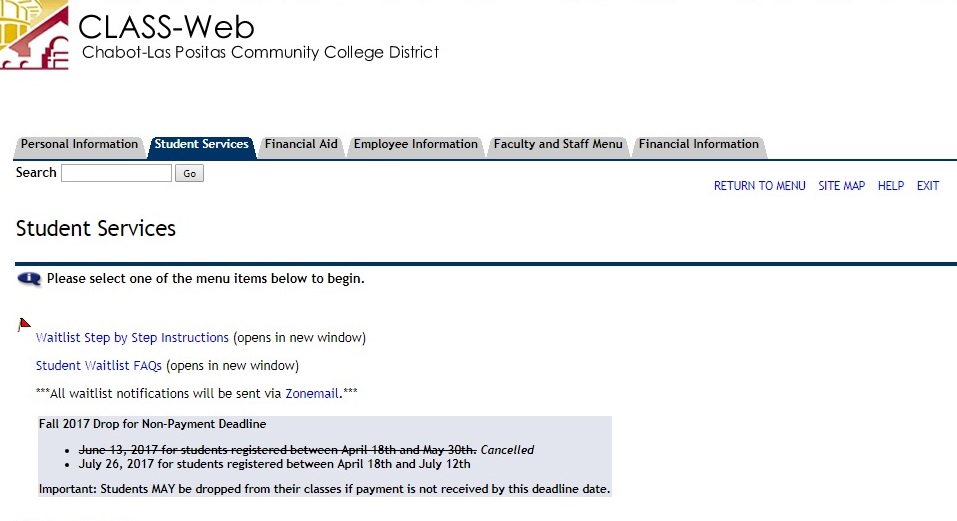Open Waitlist Step by Step Instructions link
Image resolution: width=957 pixels, height=521 pixels.
coord(132,337)
